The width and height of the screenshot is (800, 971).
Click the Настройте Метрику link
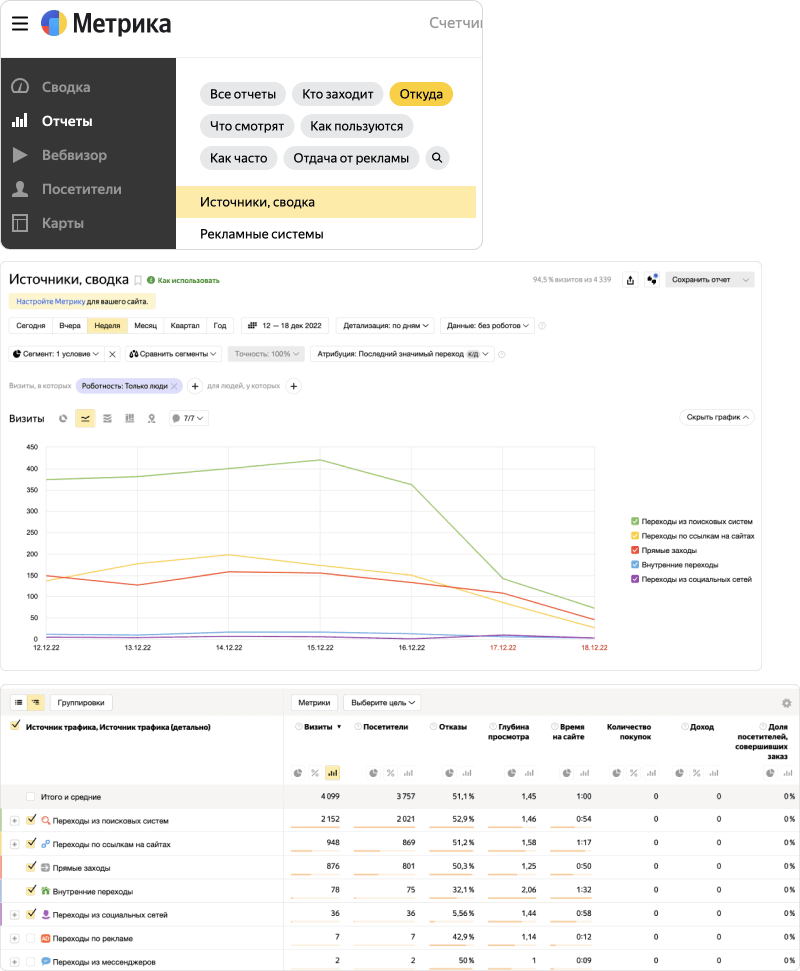click(50, 300)
